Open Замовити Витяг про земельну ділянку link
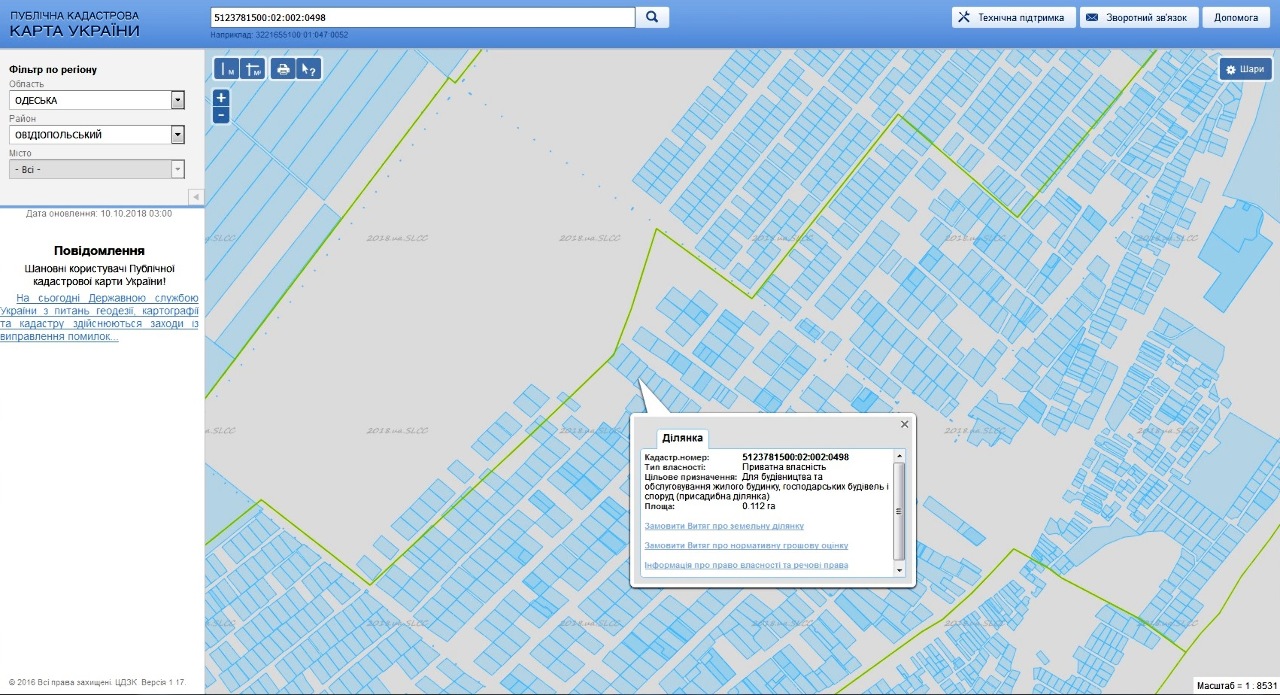The image size is (1280, 695). click(x=724, y=526)
